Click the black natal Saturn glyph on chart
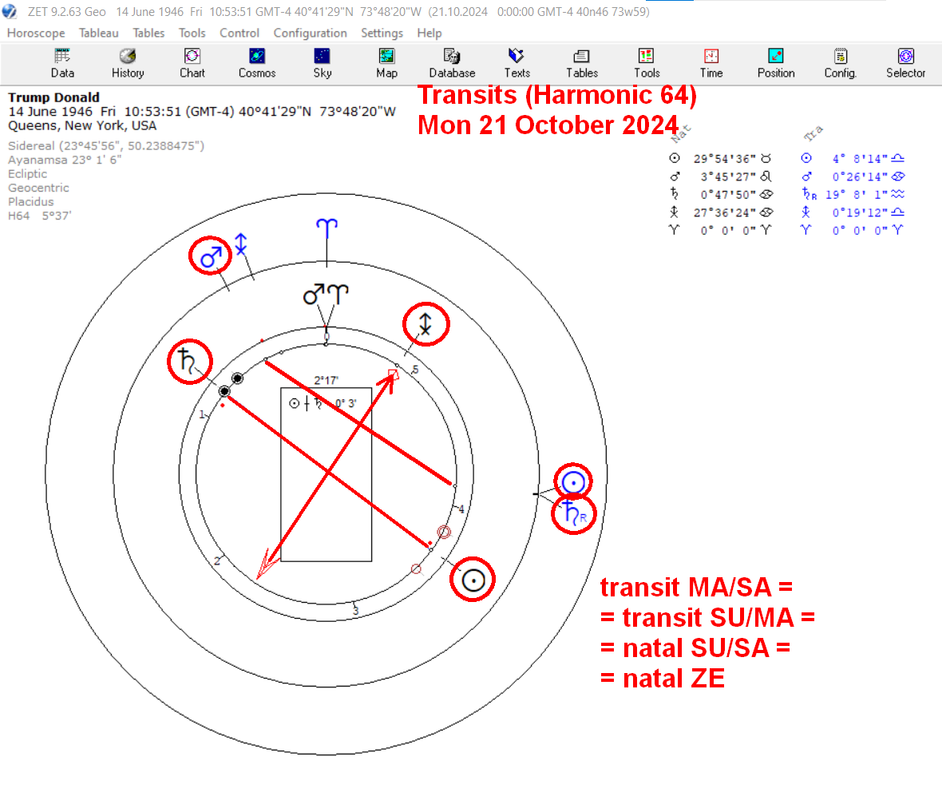 point(188,360)
